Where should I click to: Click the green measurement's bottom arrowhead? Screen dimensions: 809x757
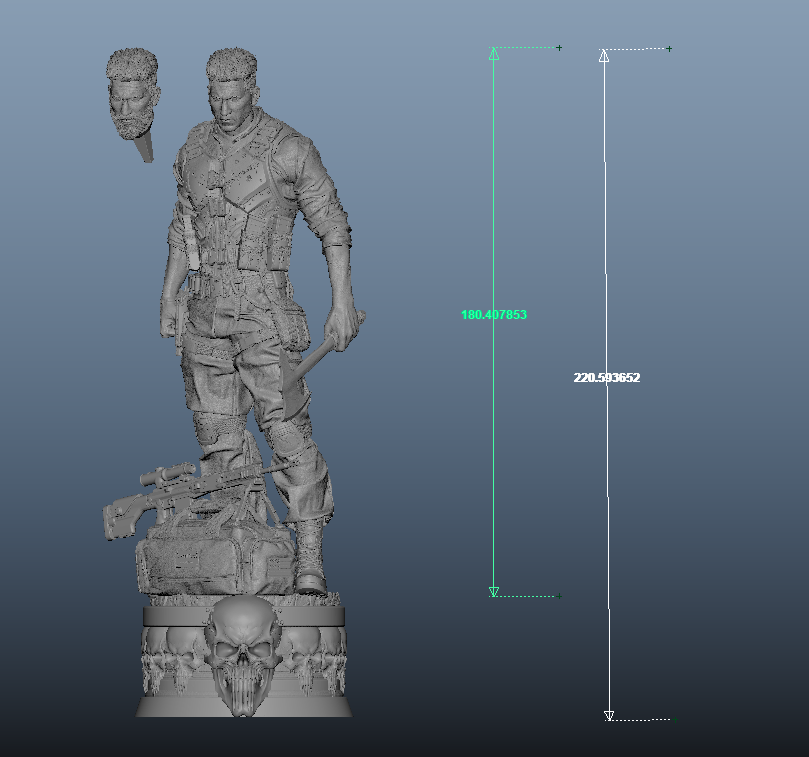click(x=494, y=592)
